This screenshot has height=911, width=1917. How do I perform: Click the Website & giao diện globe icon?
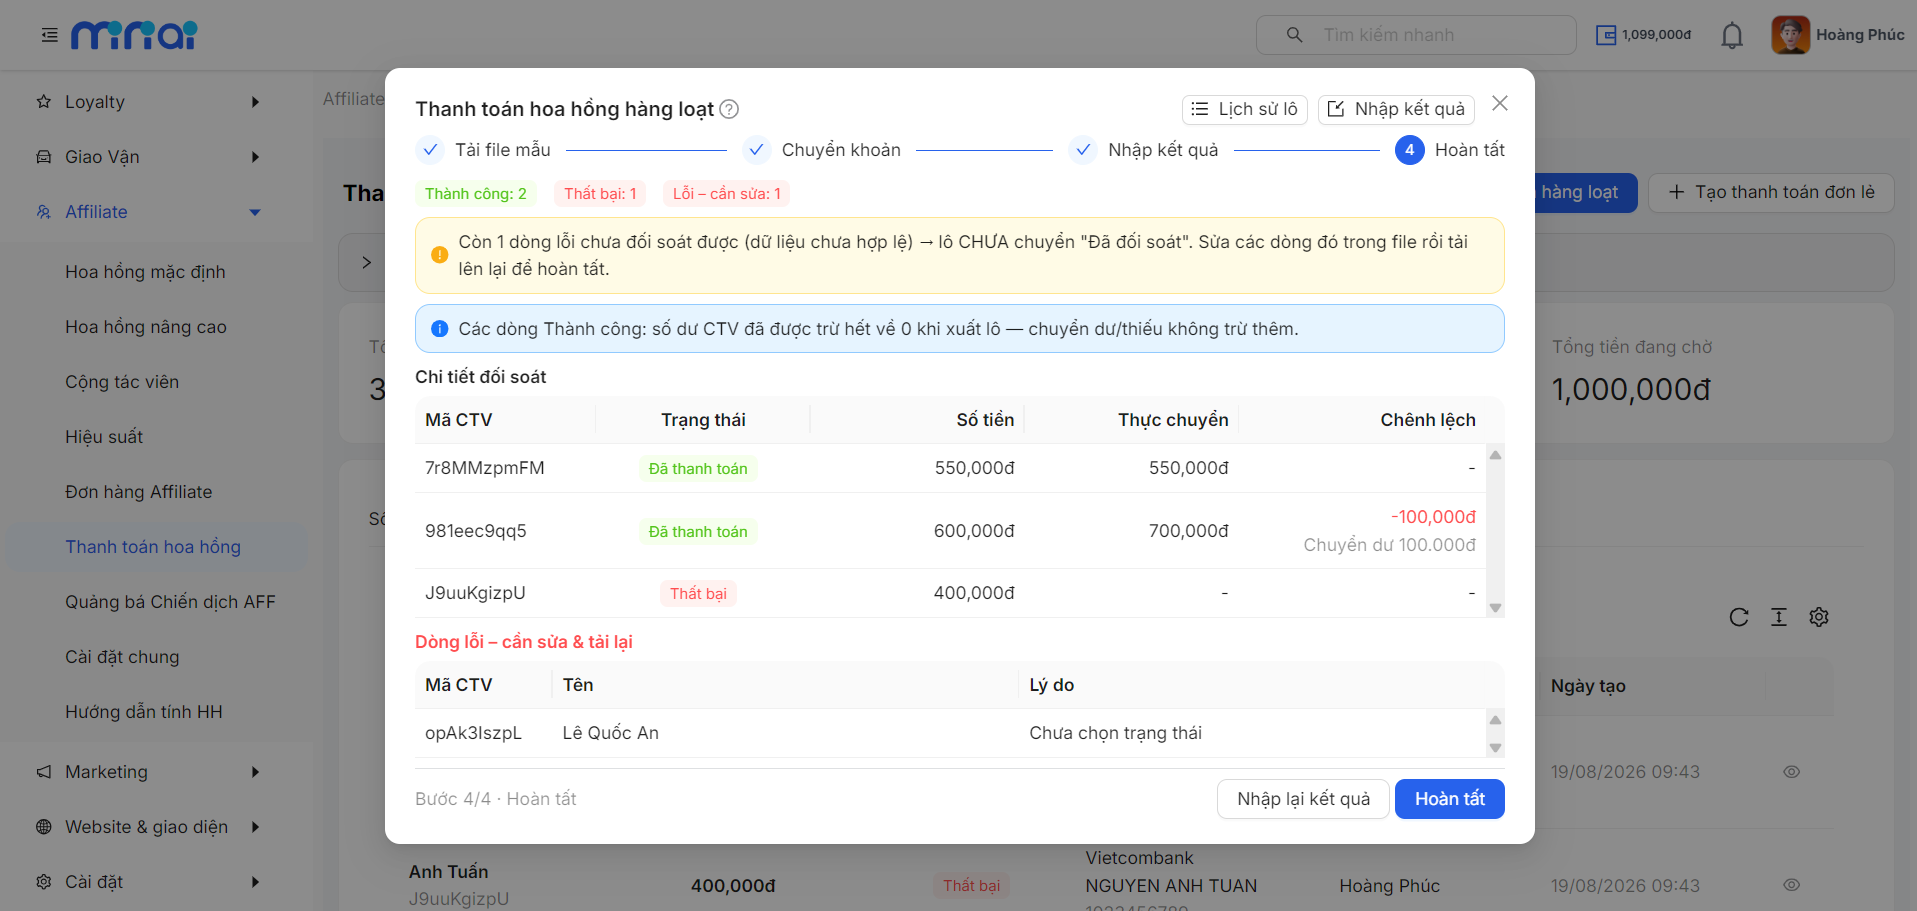pos(44,827)
